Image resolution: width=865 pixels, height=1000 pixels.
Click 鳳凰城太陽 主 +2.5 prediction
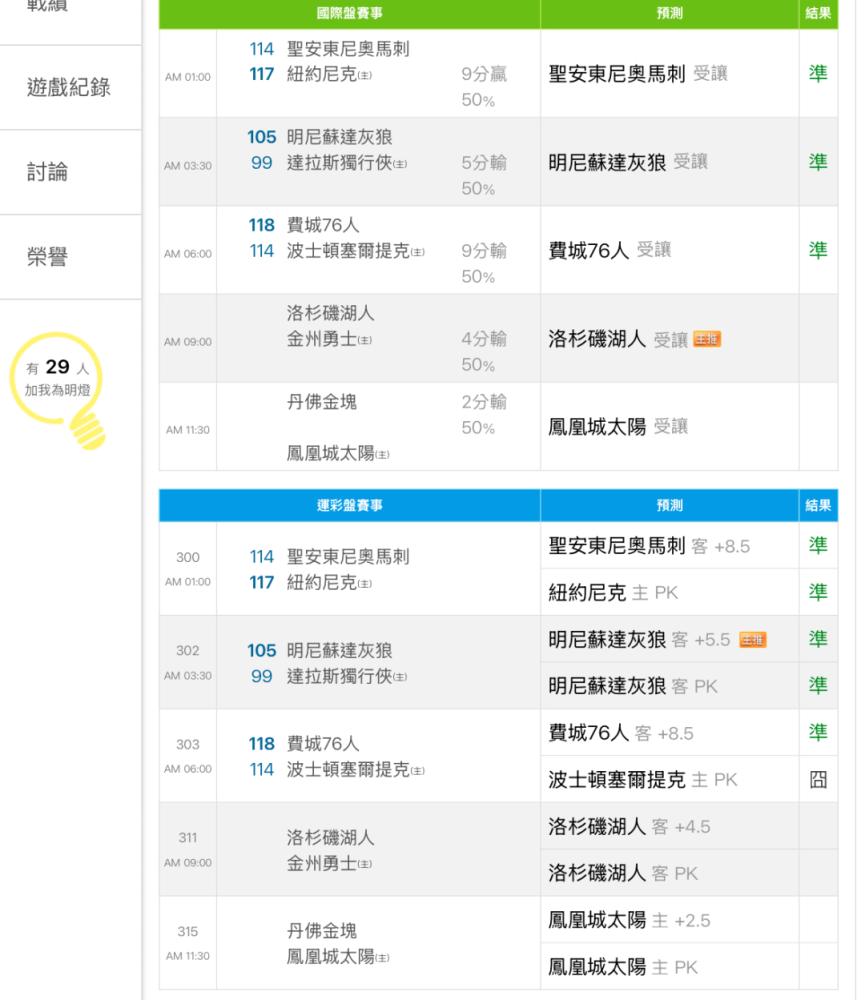pyautogui.click(x=629, y=920)
